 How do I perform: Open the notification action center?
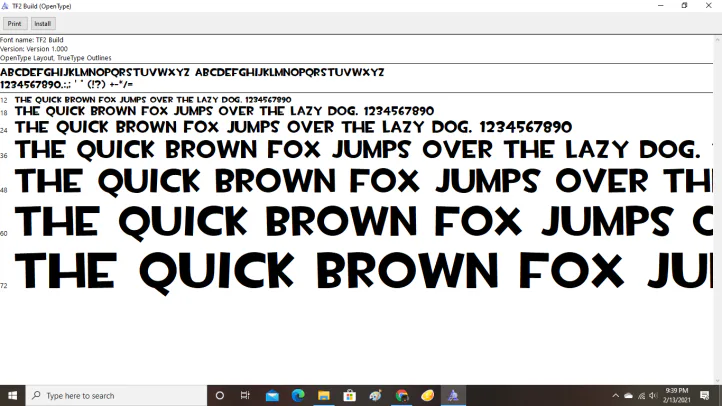tap(705, 395)
